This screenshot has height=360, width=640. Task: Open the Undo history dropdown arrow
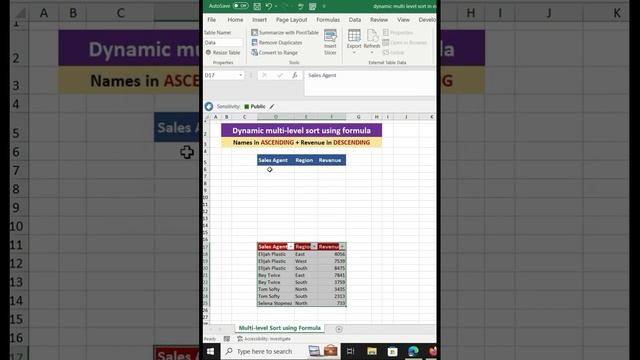click(276, 6)
